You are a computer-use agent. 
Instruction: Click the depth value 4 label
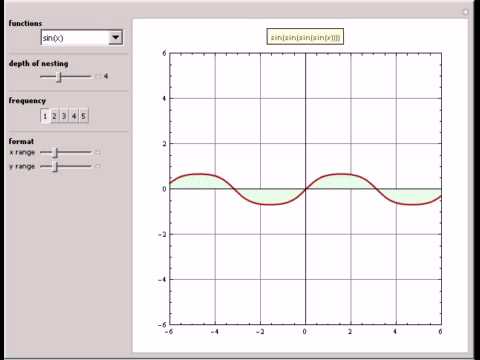click(x=106, y=76)
